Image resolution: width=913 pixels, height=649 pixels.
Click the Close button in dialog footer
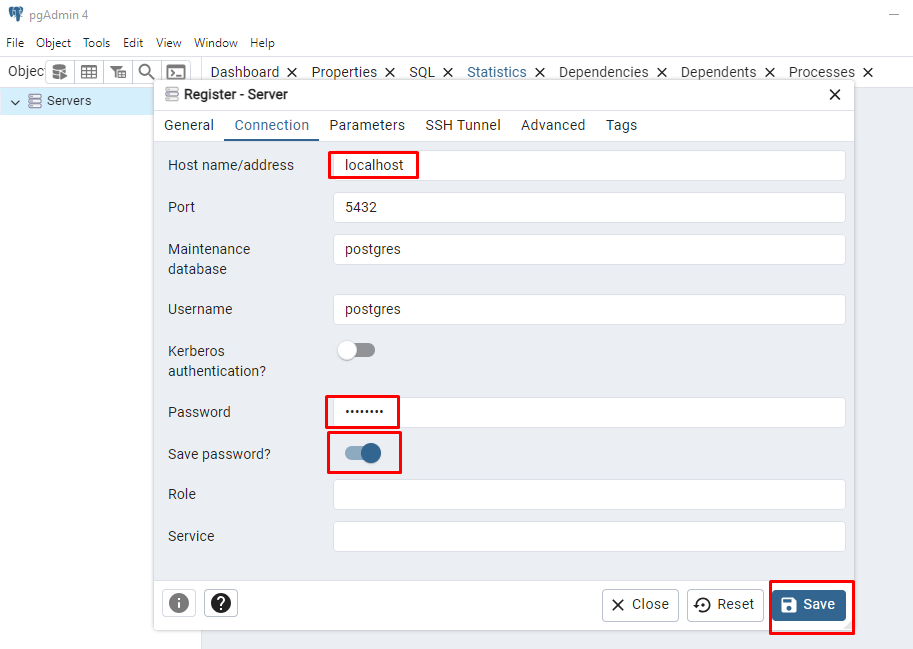pos(640,605)
